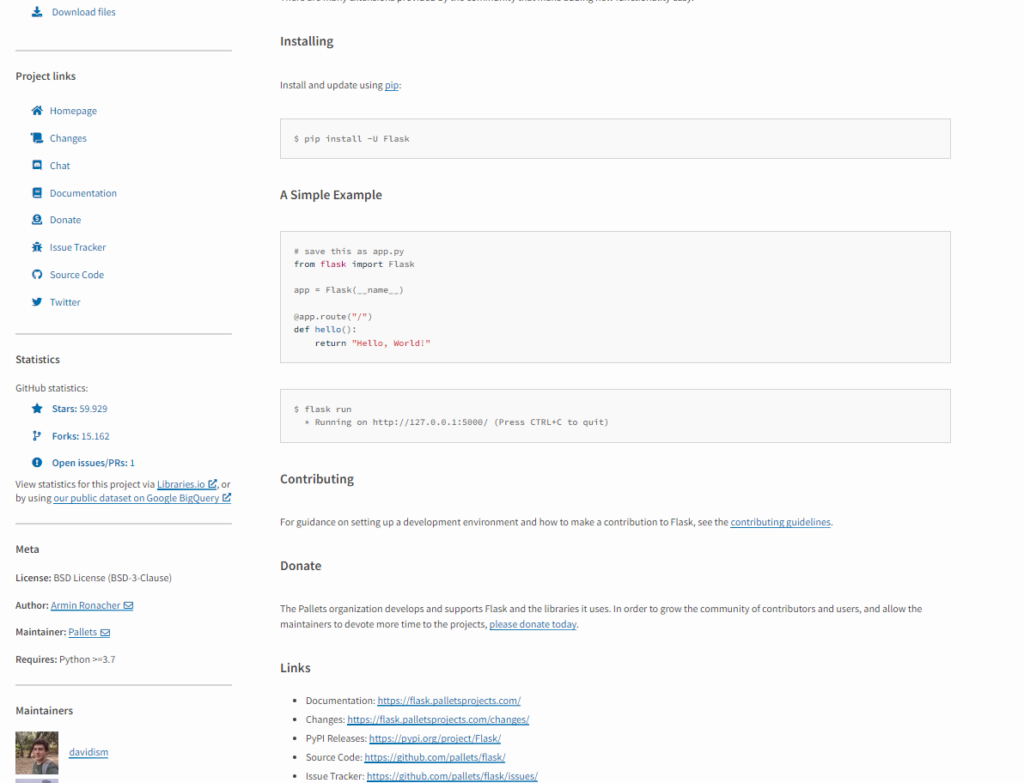
Task: Click the please donate today link
Action: coord(532,625)
